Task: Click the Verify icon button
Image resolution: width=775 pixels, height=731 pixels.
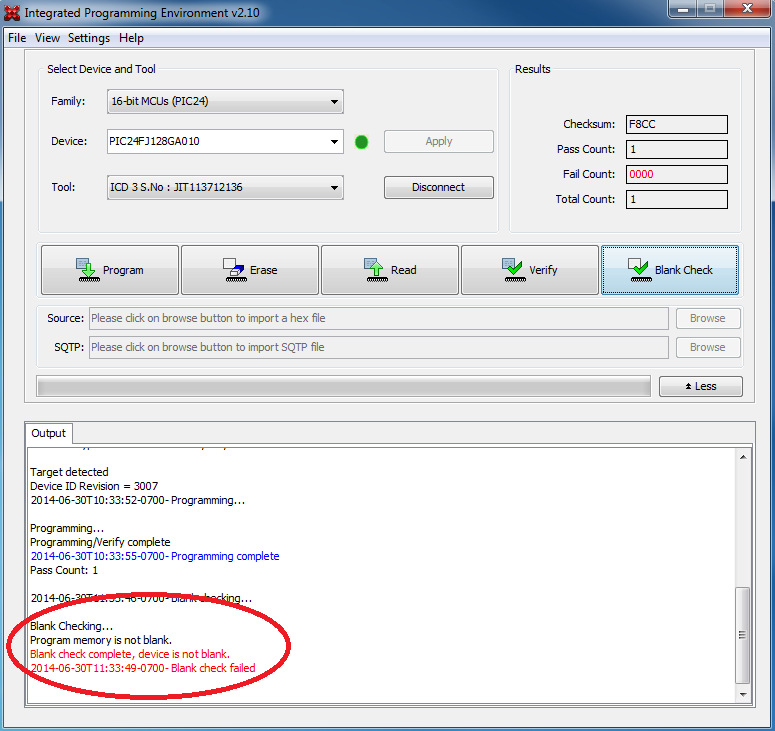Action: [512, 270]
